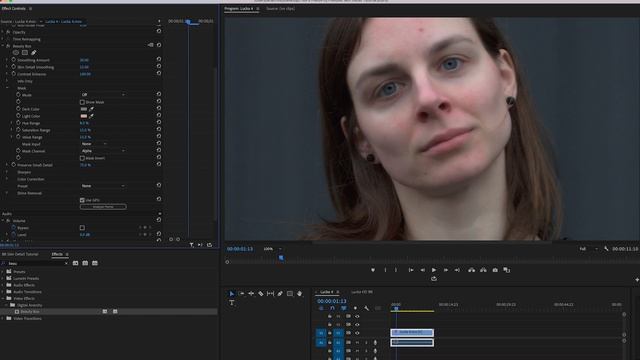Toggle the Beauty Box fx enable switch
Screen dimensions: 640x360
coord(8,46)
